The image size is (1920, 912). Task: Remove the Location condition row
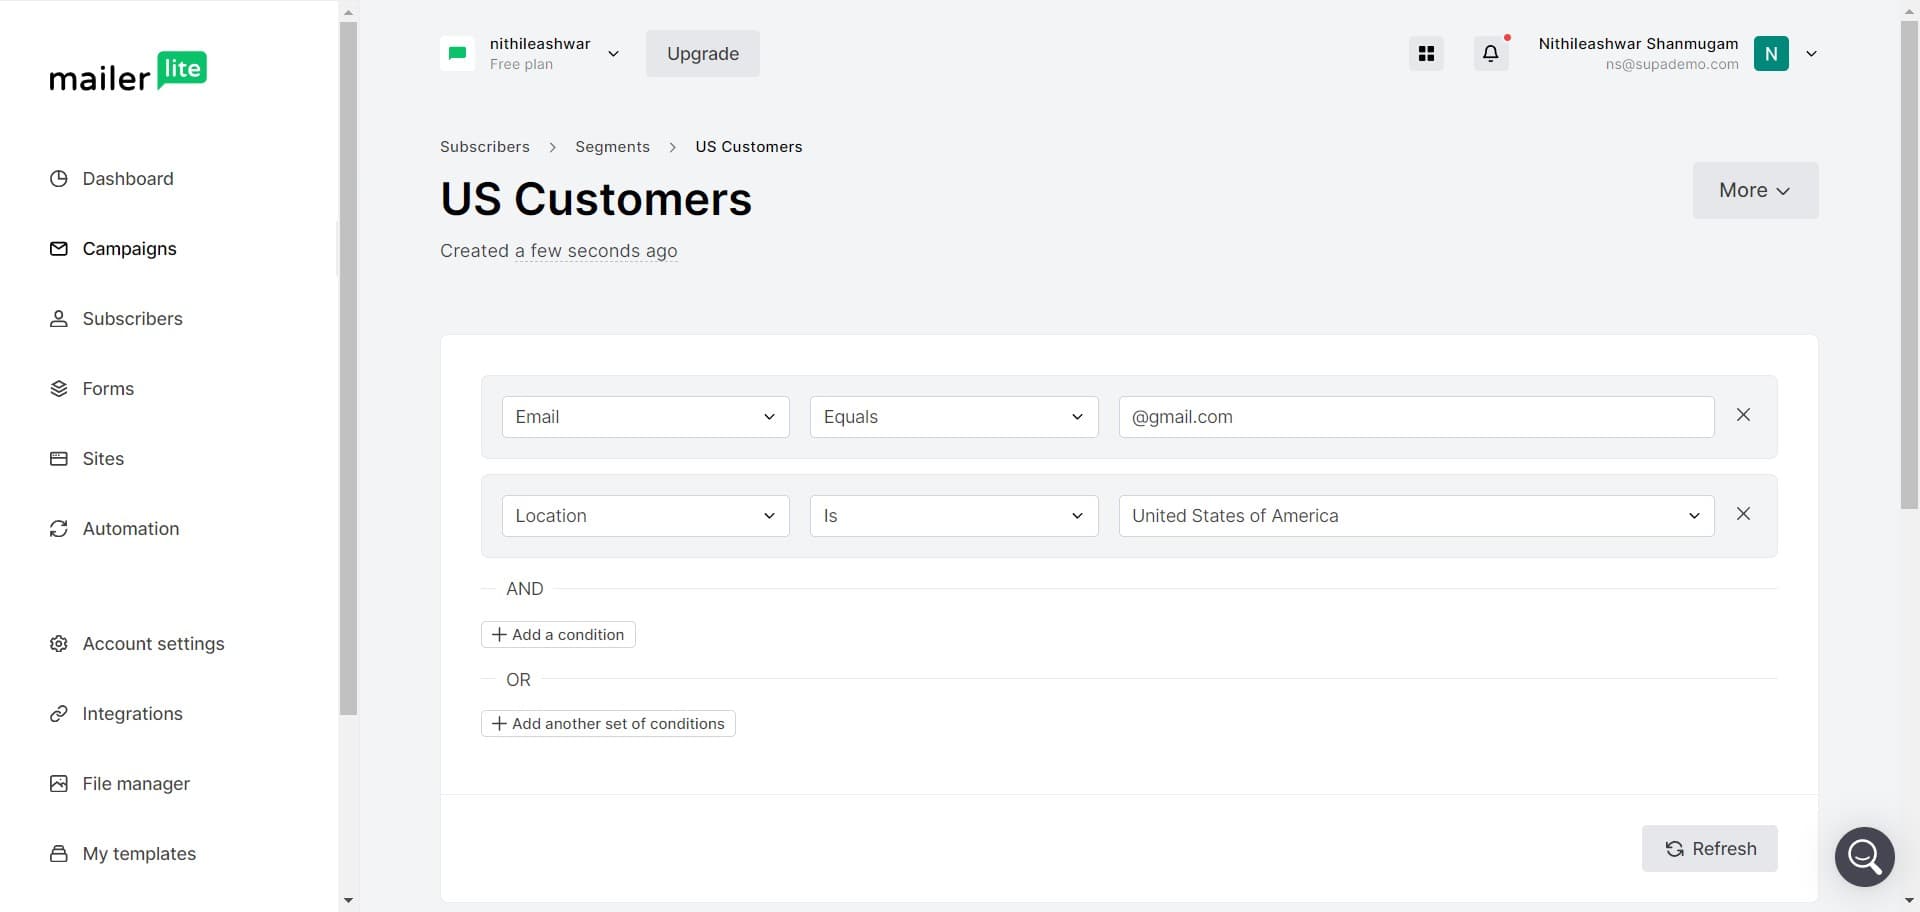[1743, 513]
